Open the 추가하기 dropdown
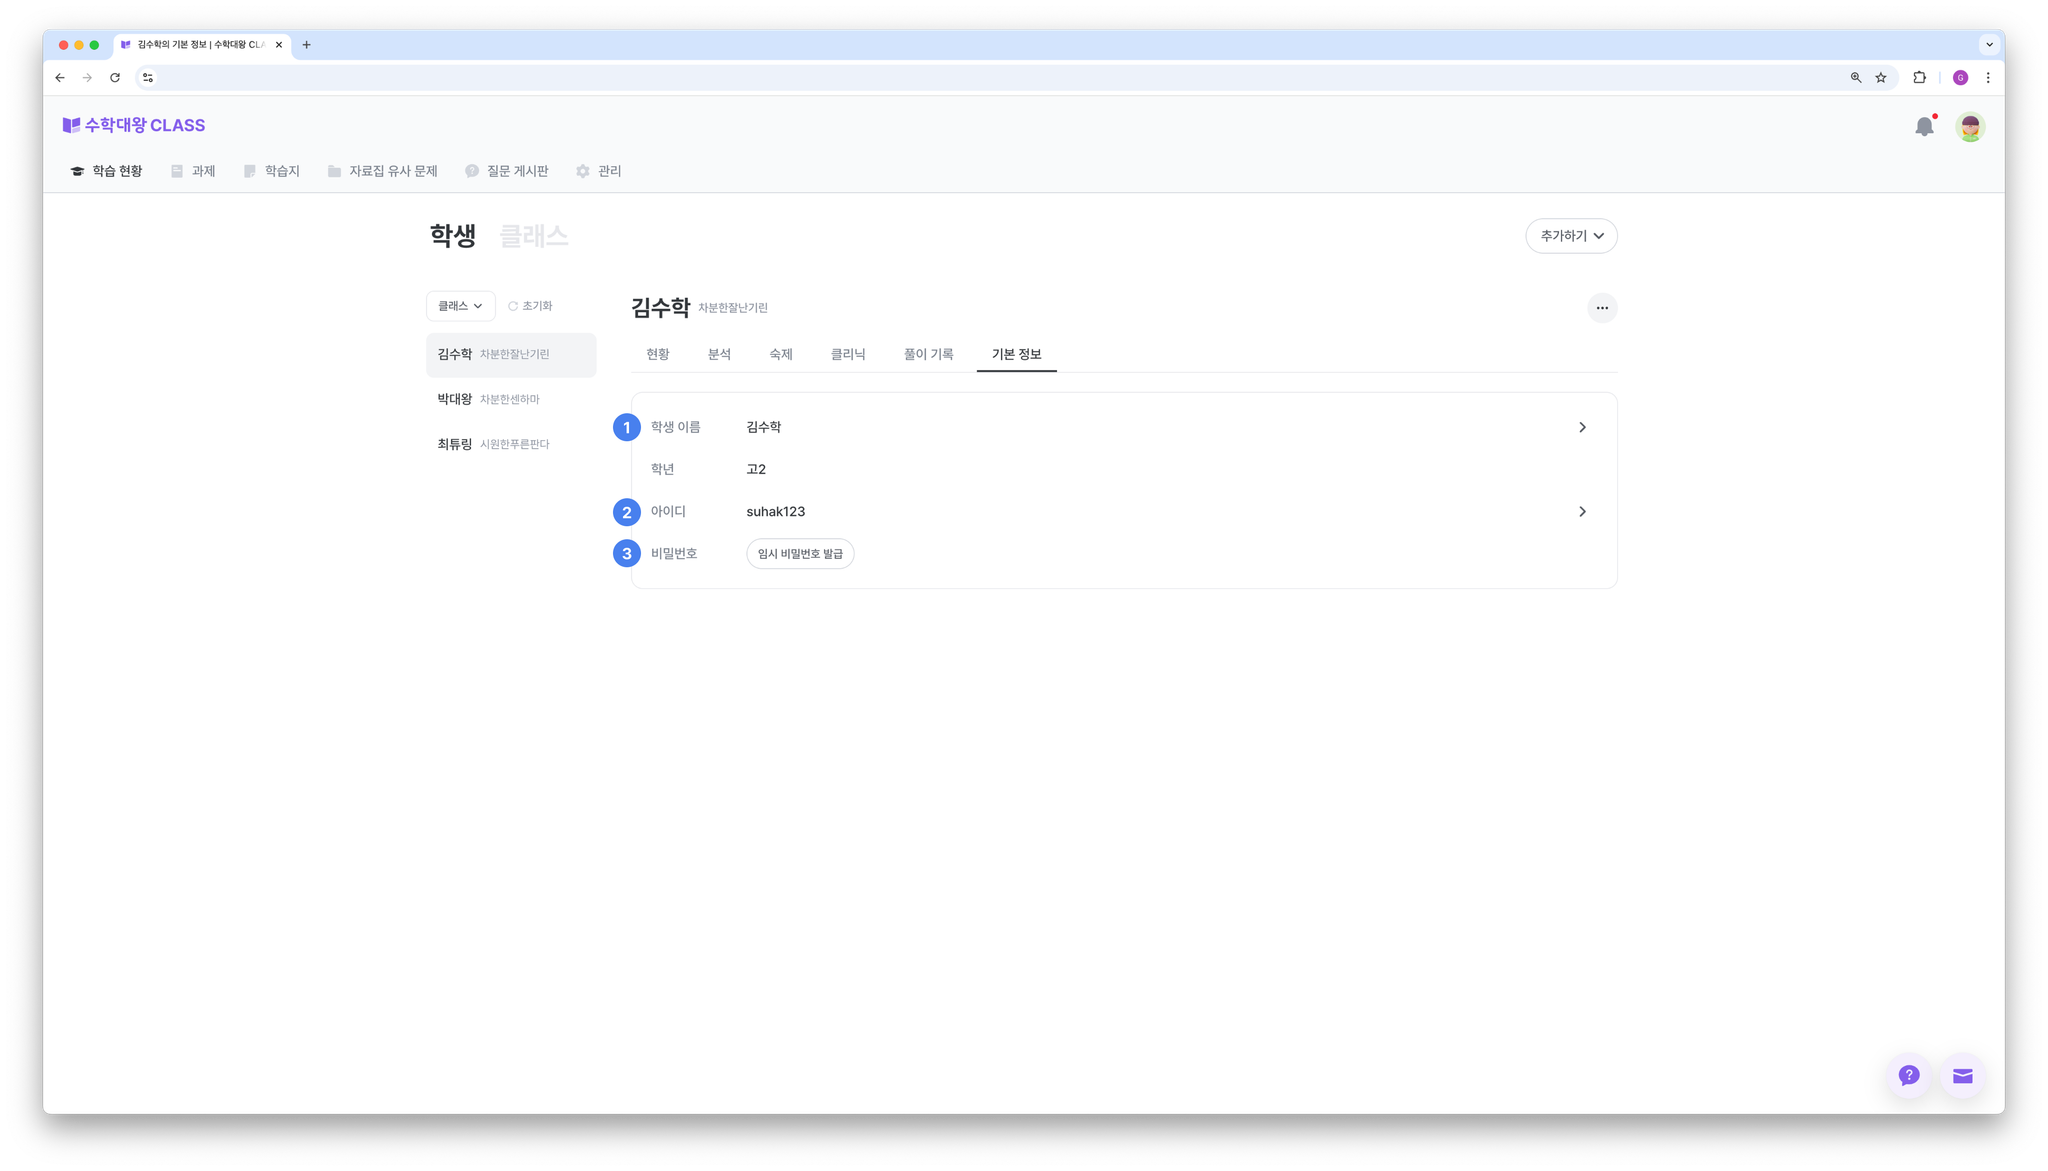Screen dimensions: 2048x1171 click(x=1571, y=236)
